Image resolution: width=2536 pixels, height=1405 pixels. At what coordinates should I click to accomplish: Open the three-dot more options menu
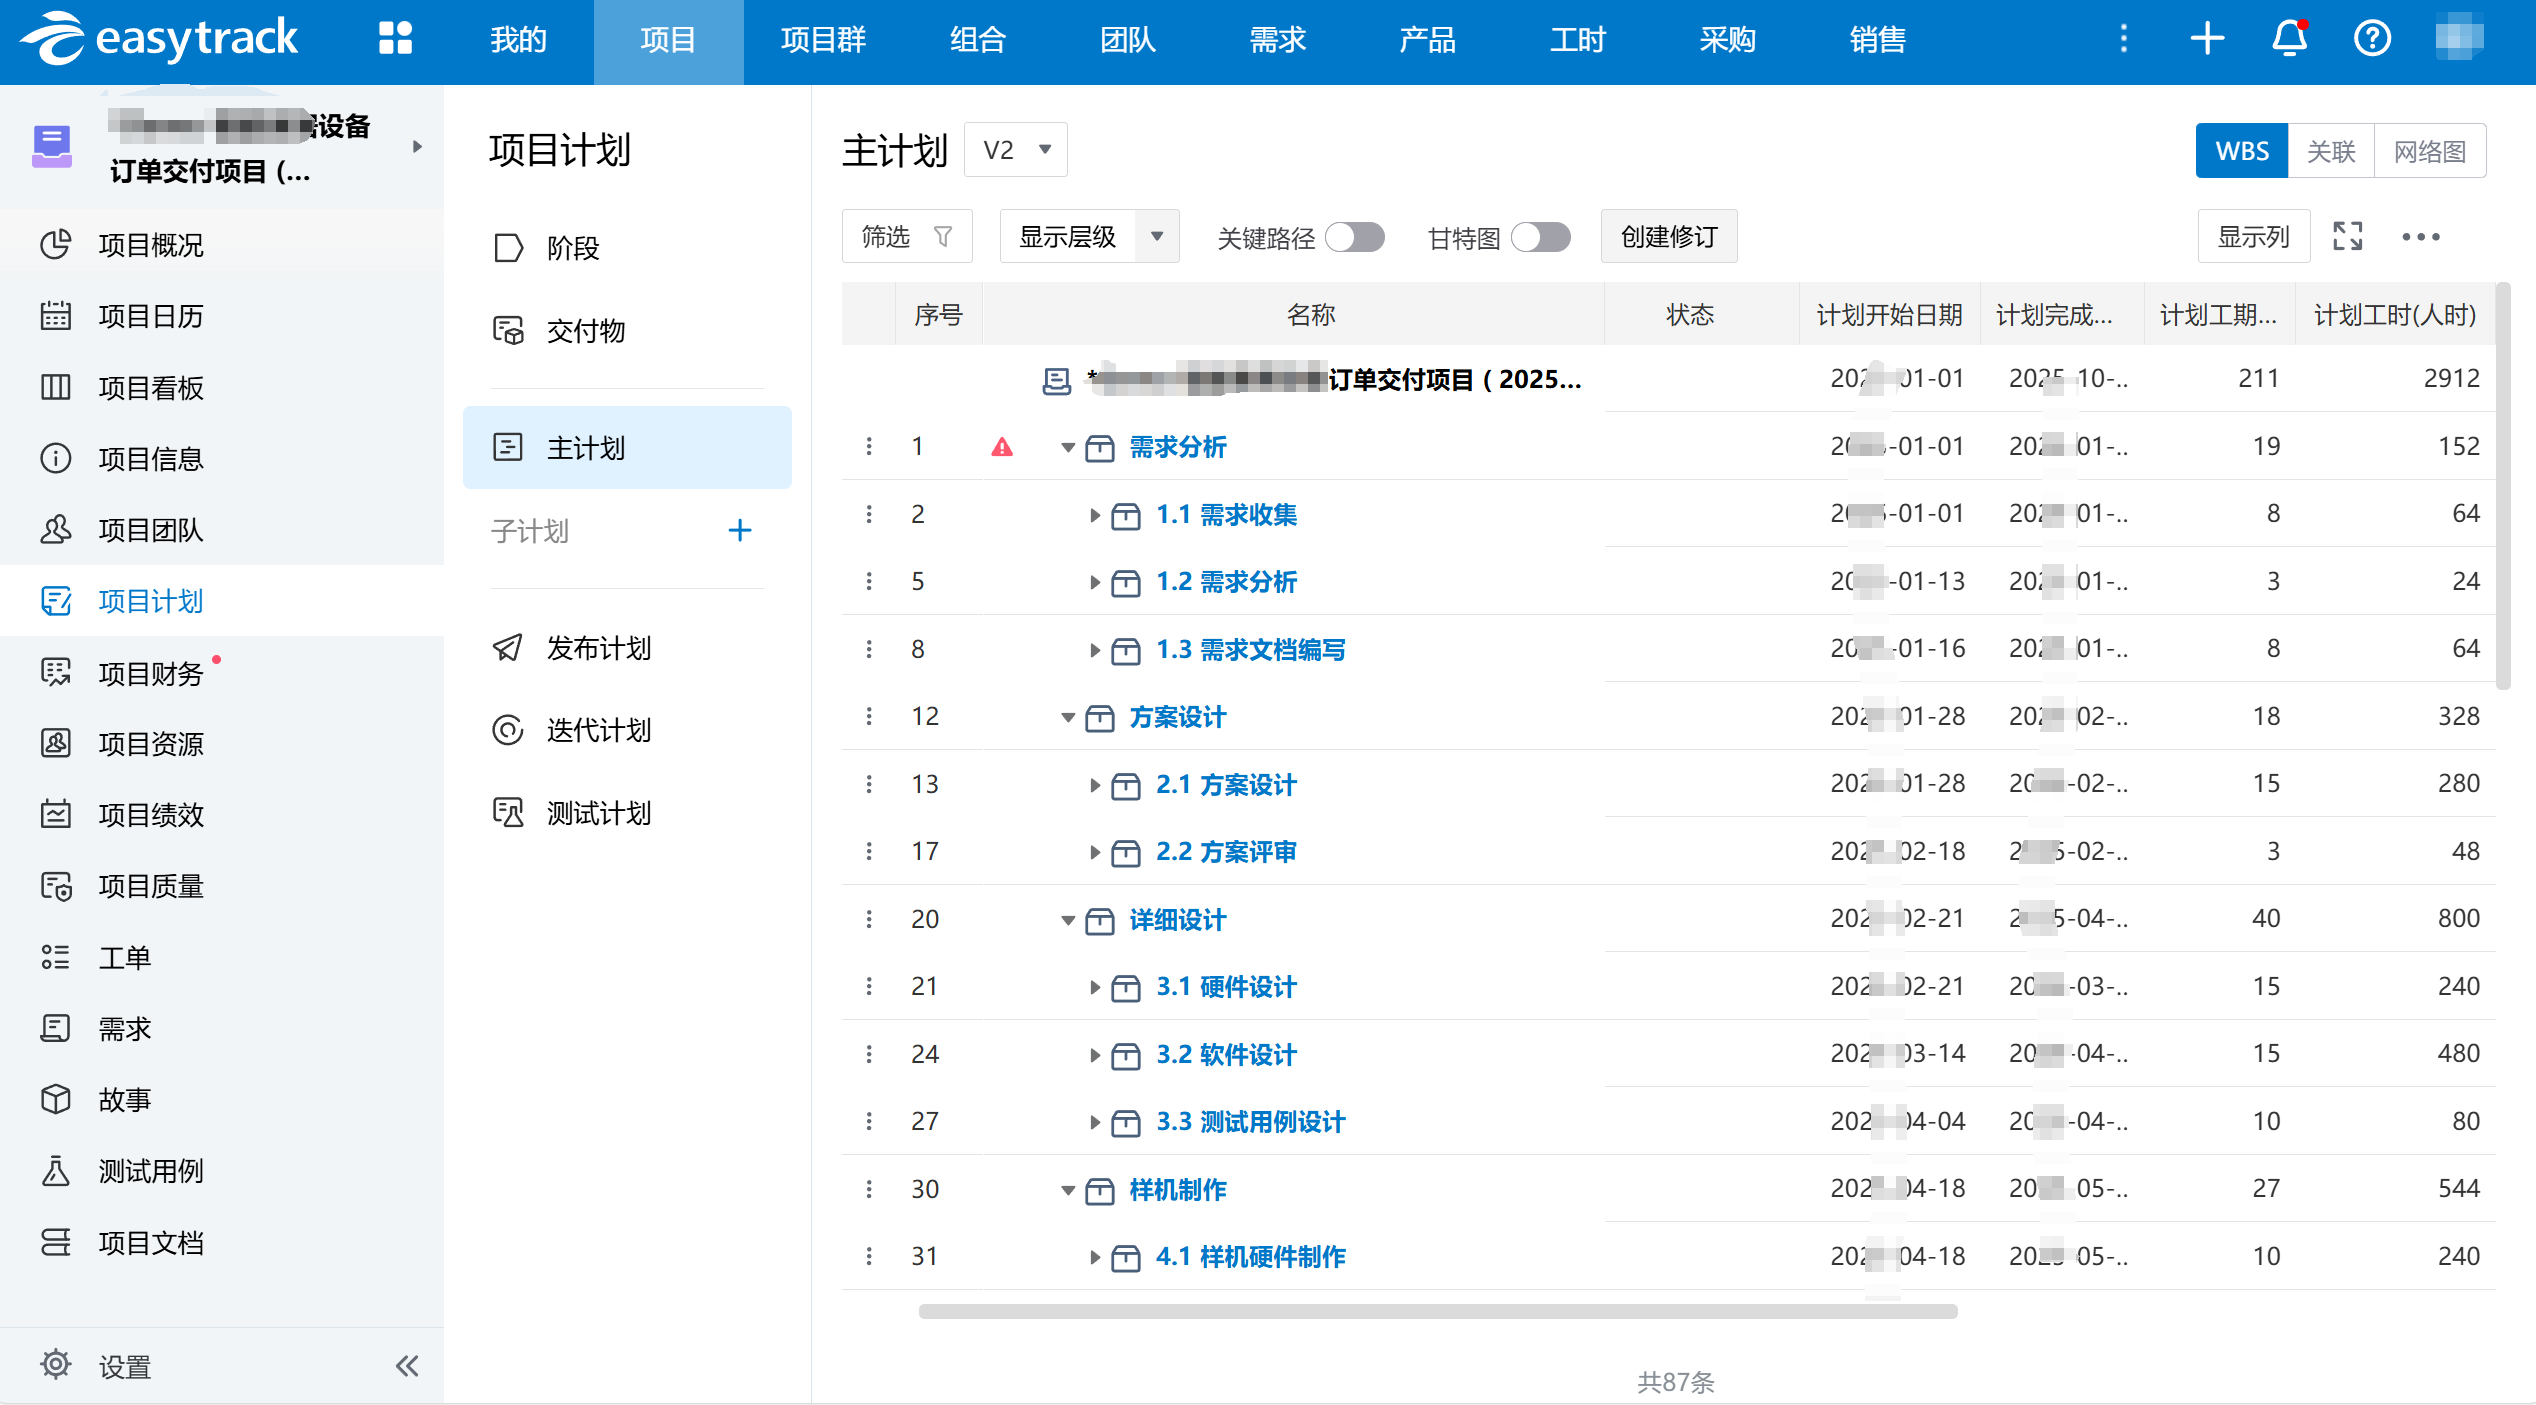[x=2421, y=236]
